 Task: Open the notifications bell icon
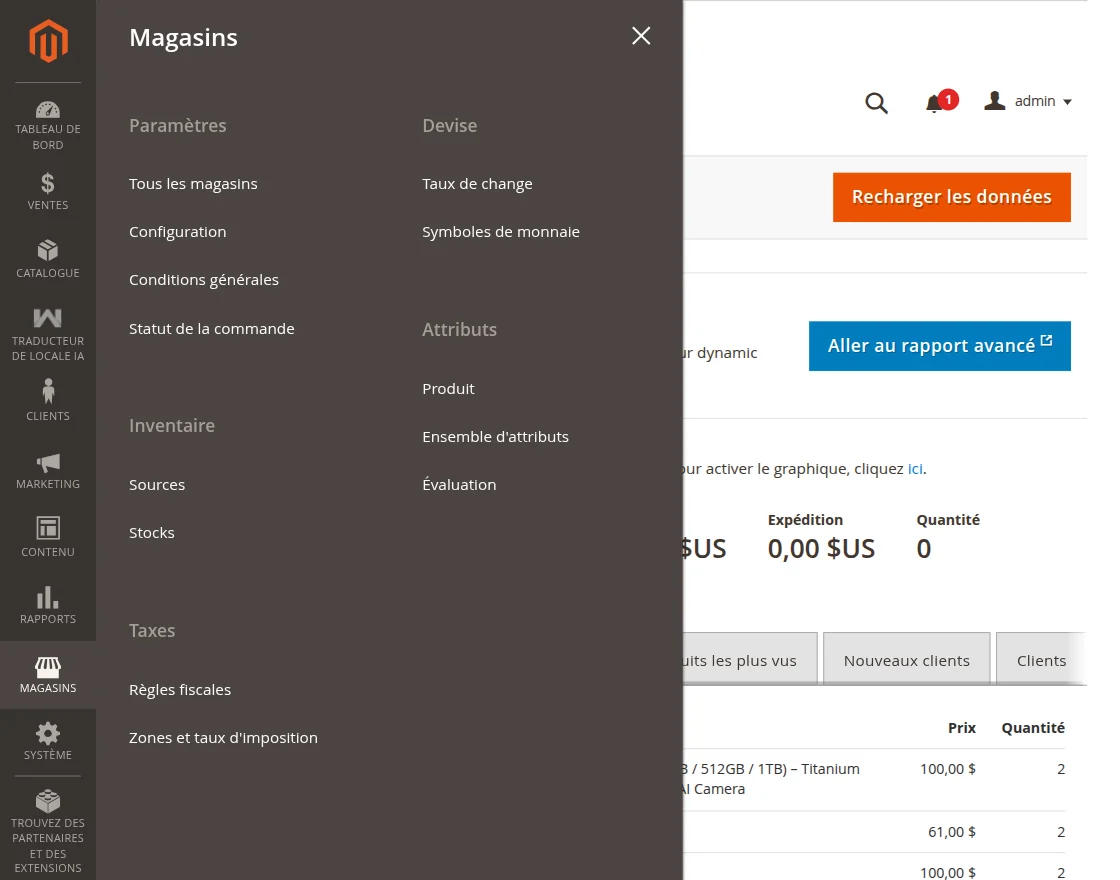pos(935,103)
